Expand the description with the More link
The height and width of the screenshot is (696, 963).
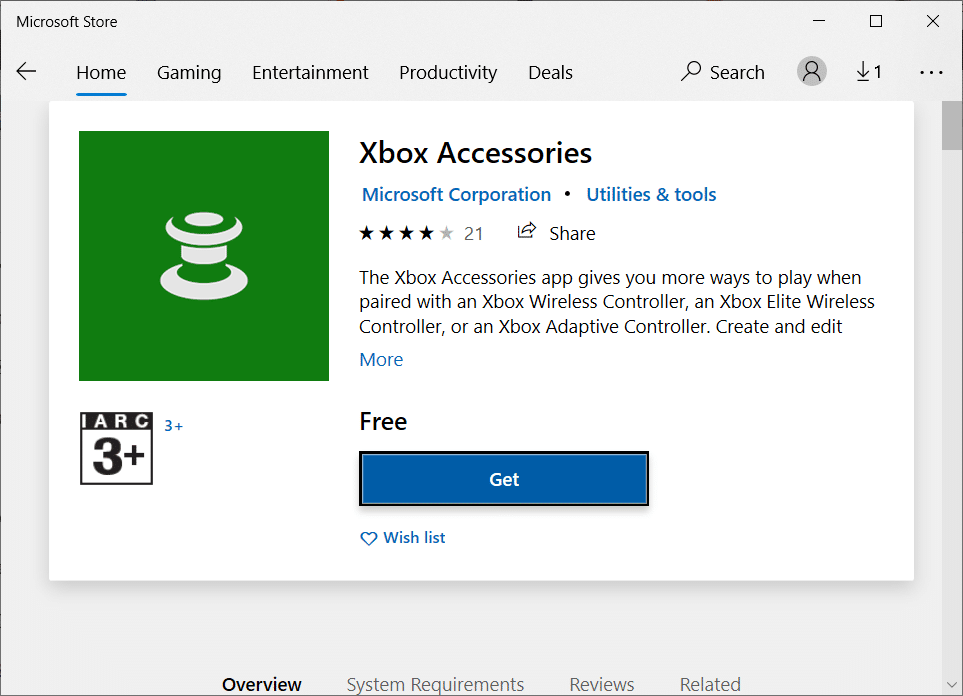(x=381, y=359)
